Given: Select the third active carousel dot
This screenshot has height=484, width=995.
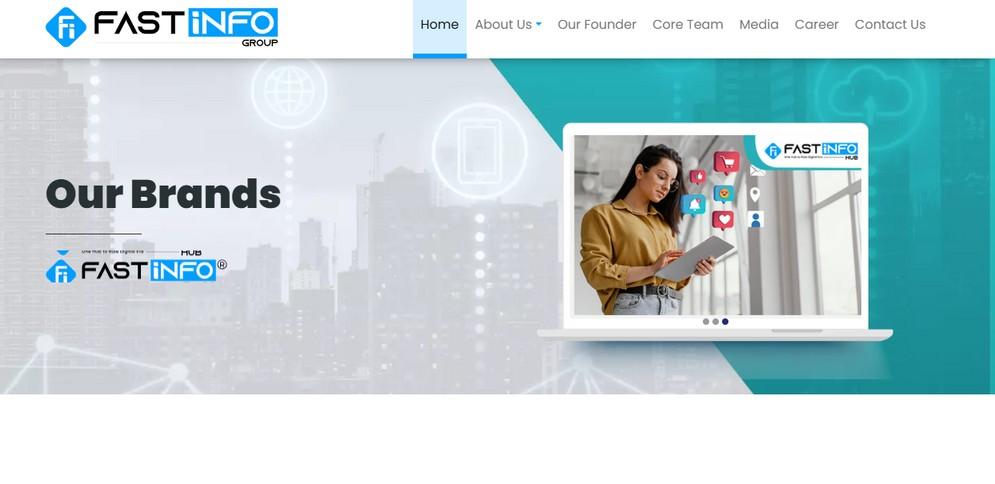Looking at the screenshot, I should pos(725,322).
